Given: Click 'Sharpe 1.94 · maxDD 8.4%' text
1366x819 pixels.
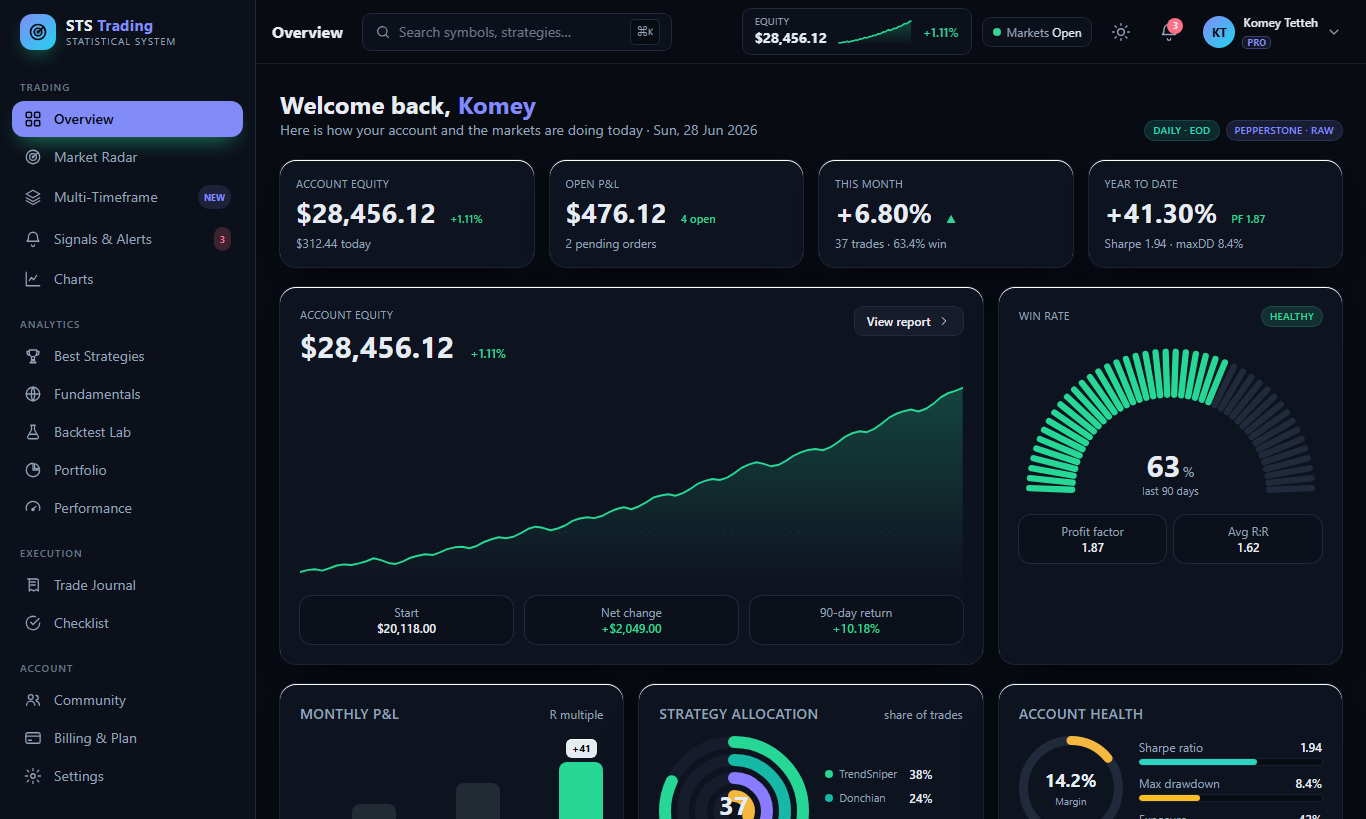Looking at the screenshot, I should point(1173,244).
